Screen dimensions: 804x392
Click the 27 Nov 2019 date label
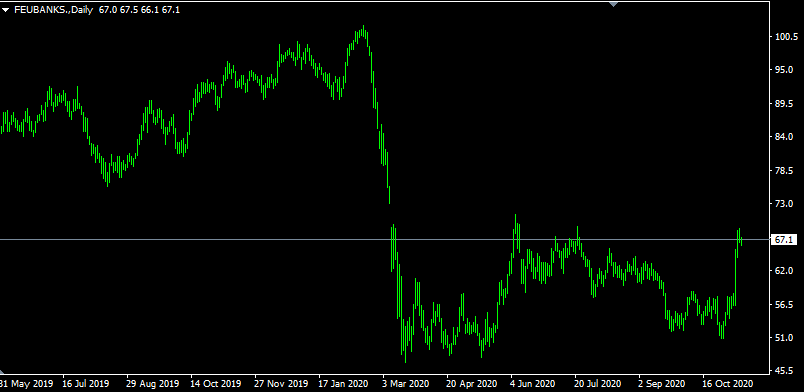point(281,383)
